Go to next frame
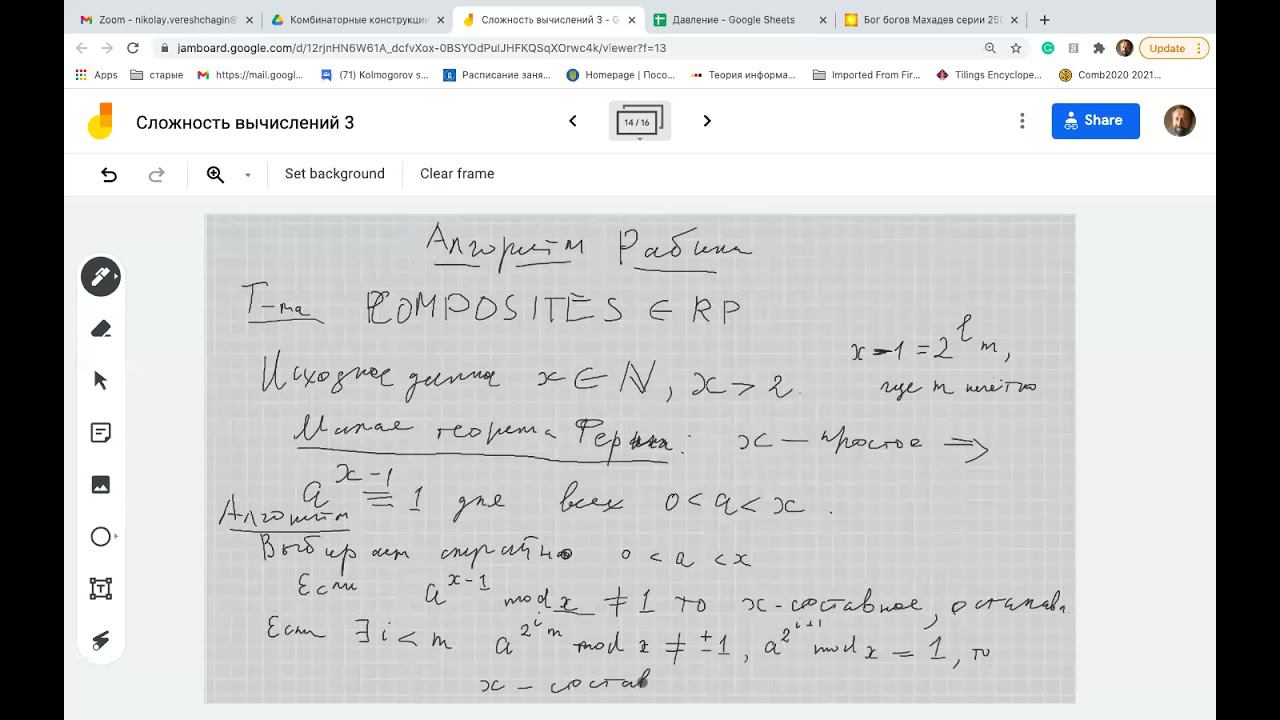The width and height of the screenshot is (1280, 720). (x=707, y=121)
